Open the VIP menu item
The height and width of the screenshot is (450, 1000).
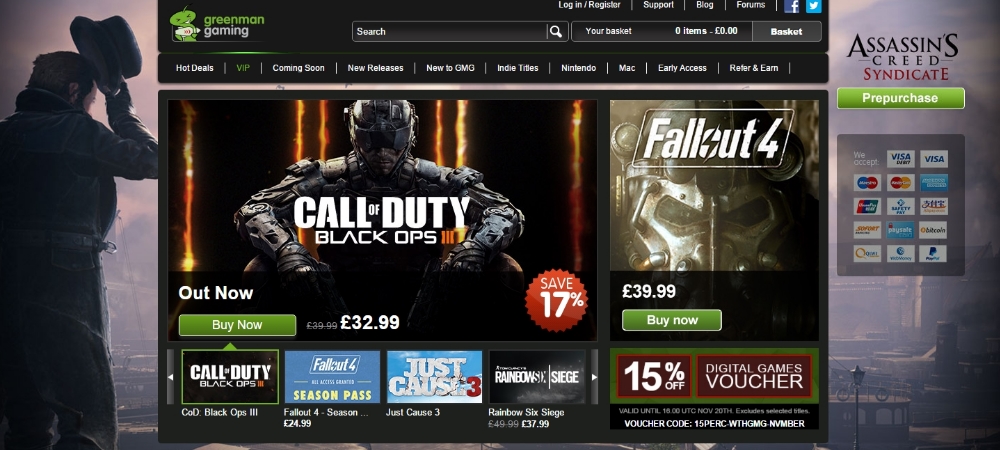coord(243,68)
